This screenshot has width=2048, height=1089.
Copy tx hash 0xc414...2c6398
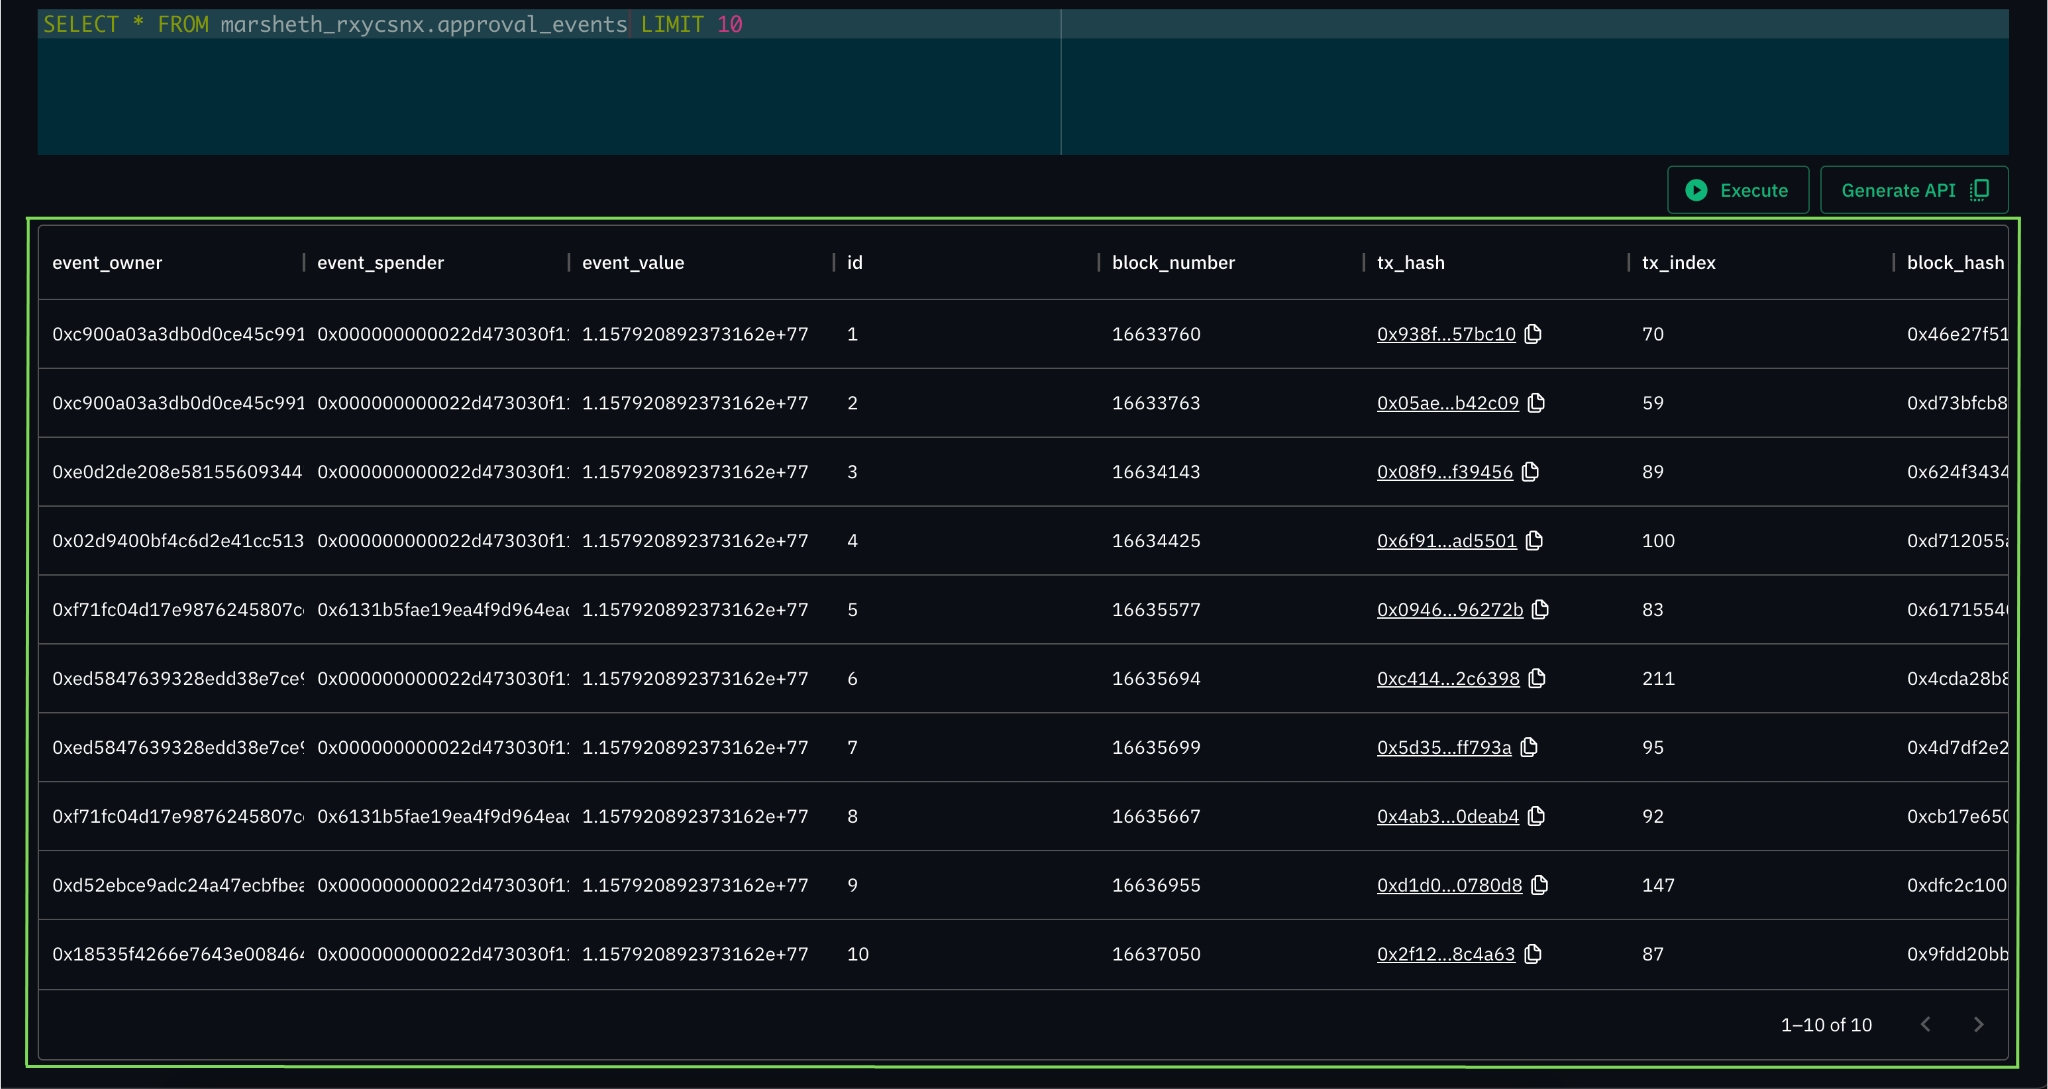(x=1538, y=678)
